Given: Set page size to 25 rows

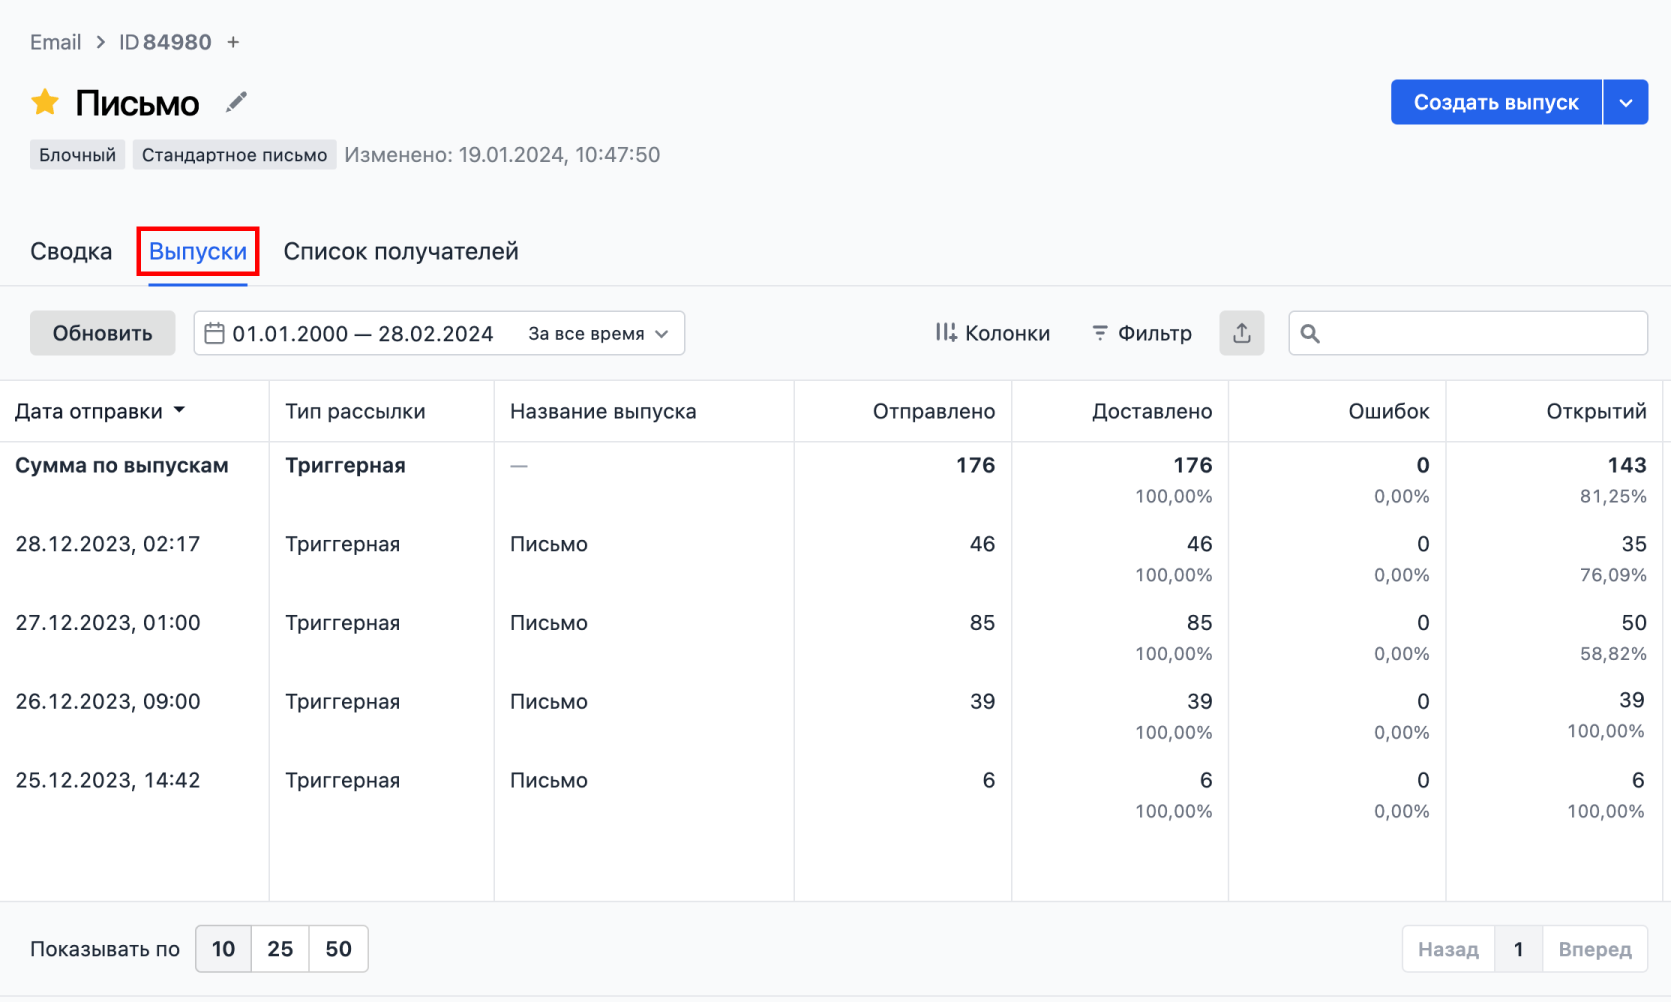Looking at the screenshot, I should click(280, 949).
